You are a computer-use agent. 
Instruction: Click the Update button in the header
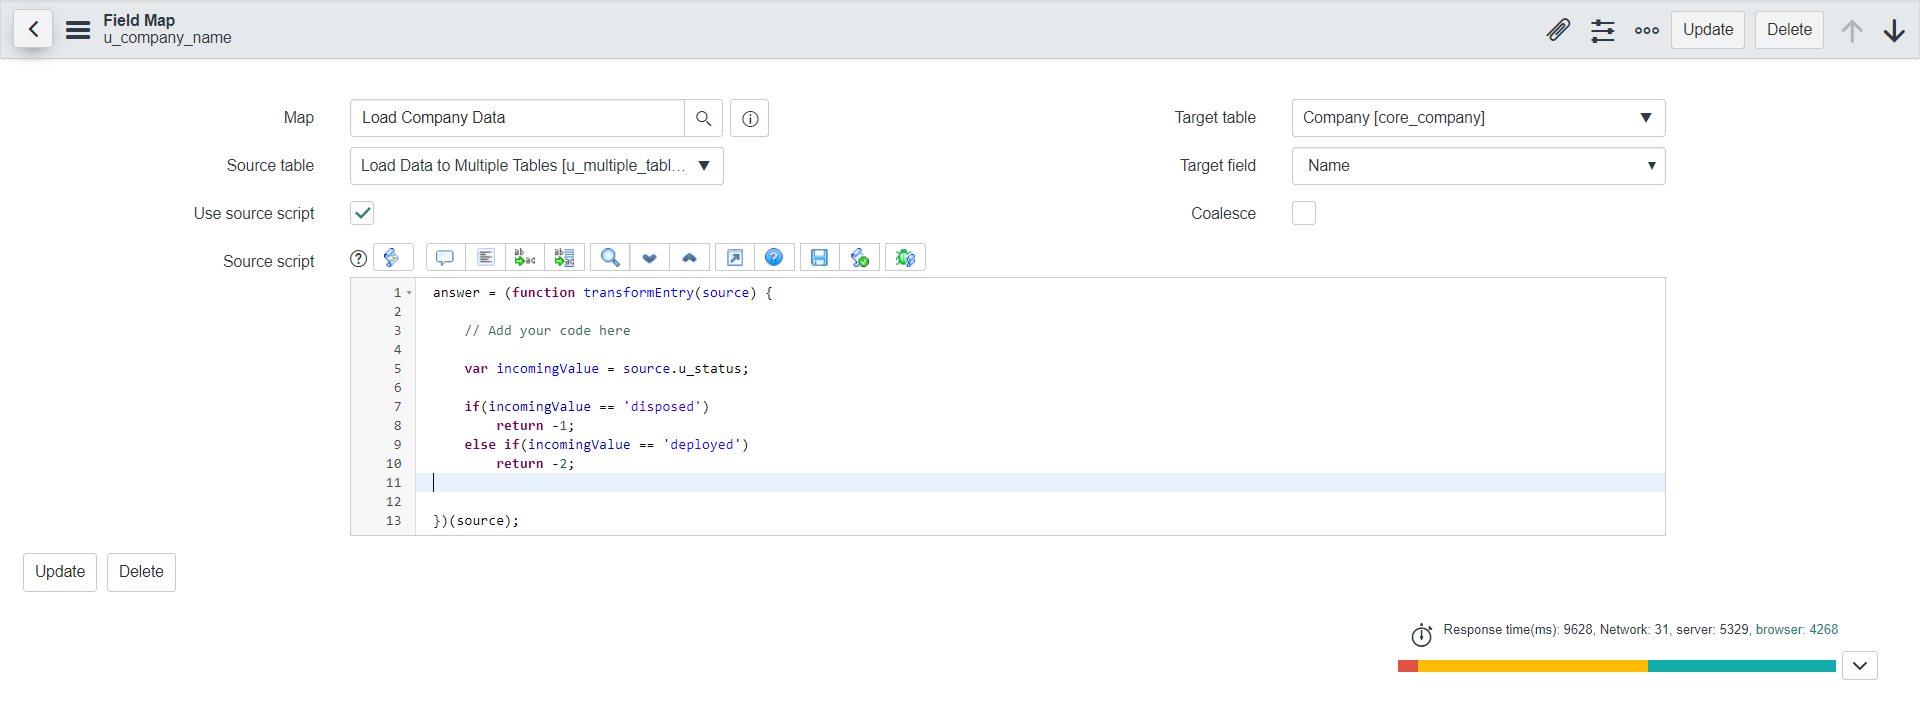1708,30
